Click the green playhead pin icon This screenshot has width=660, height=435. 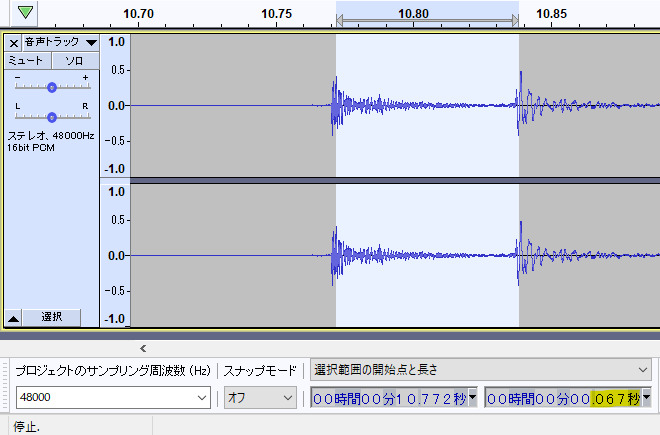pos(25,13)
